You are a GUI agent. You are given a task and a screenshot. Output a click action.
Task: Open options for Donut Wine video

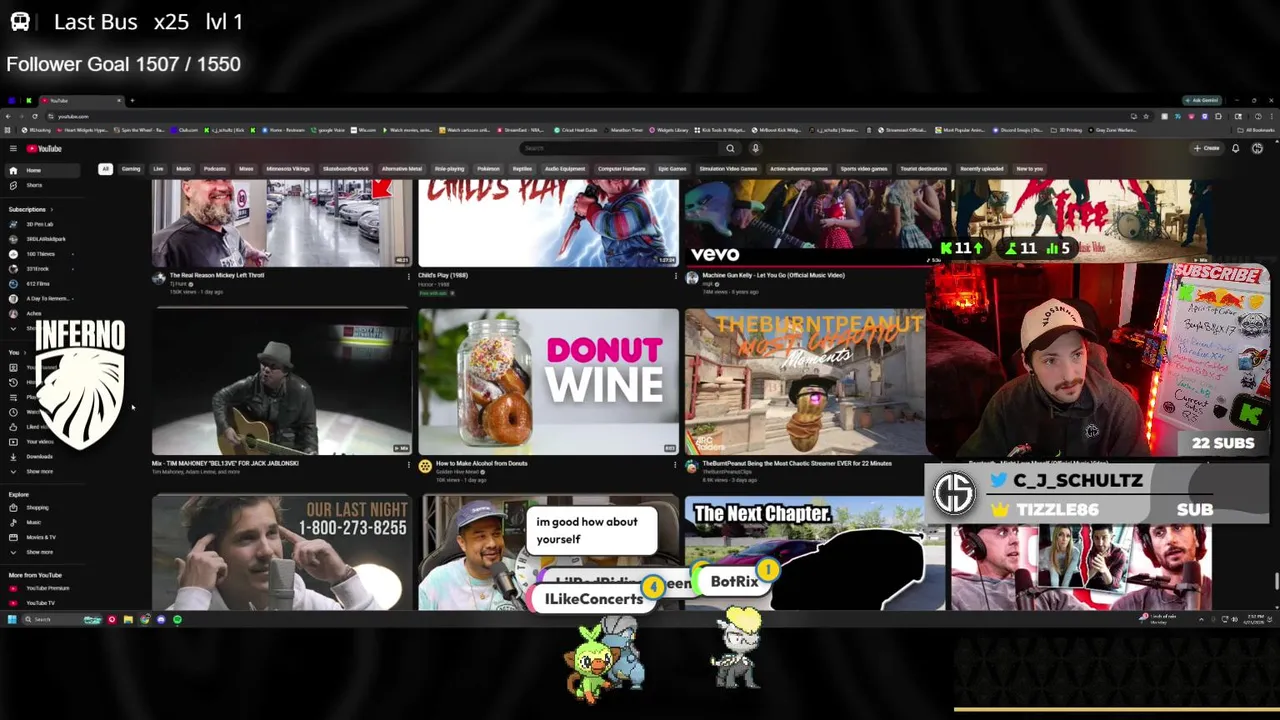pyautogui.click(x=675, y=465)
